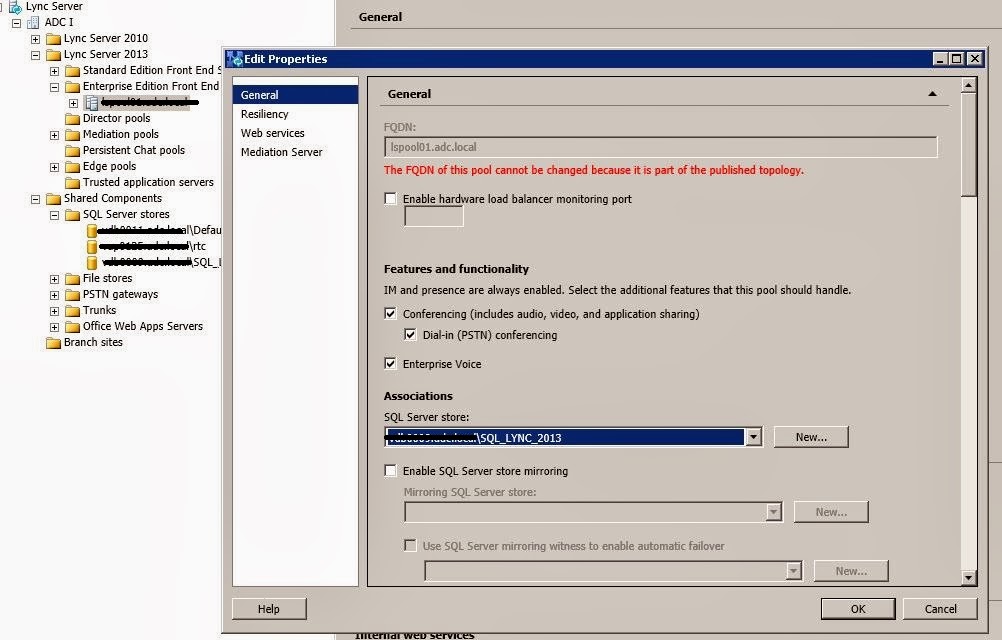The height and width of the screenshot is (640, 1002).
Task: Collapse Enterprise Edition Front End pools node
Action: click(54, 87)
